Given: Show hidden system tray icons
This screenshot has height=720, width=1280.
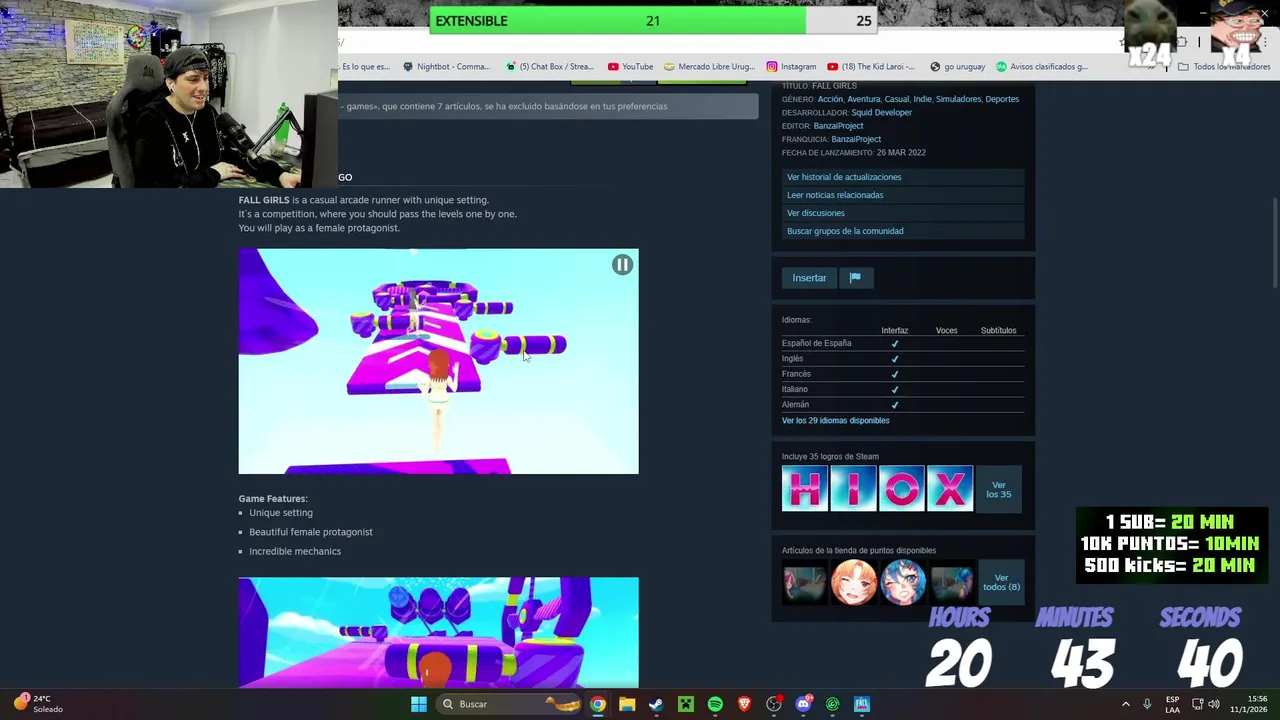Looking at the screenshot, I should tap(1125, 704).
